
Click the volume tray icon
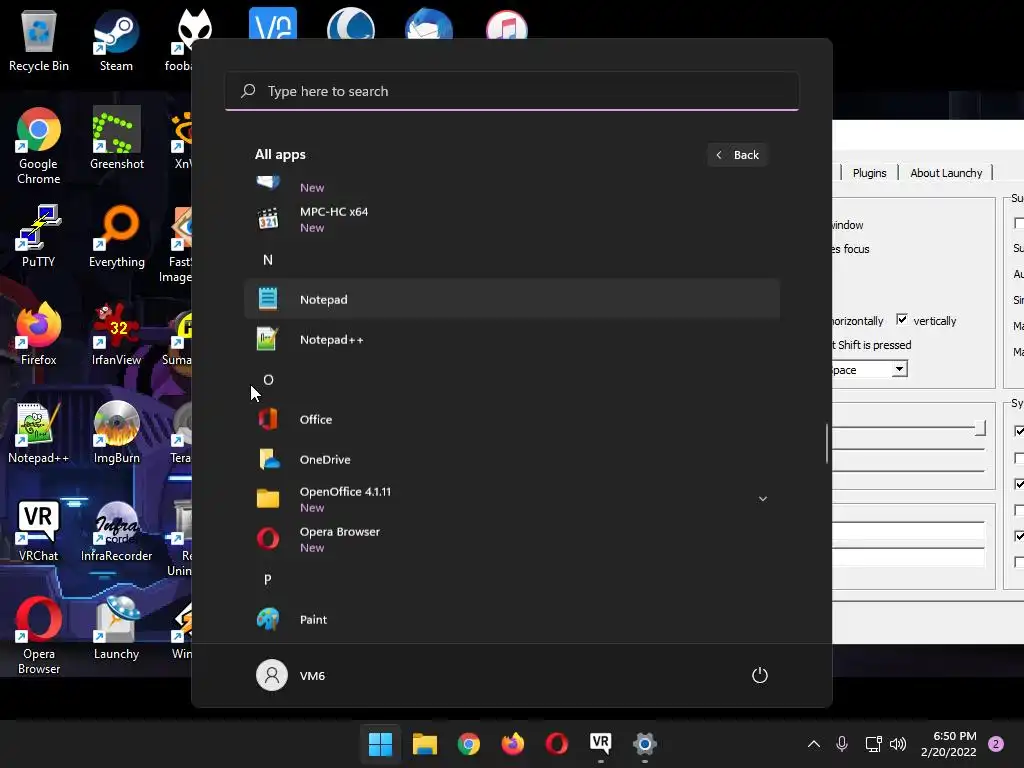click(x=898, y=744)
